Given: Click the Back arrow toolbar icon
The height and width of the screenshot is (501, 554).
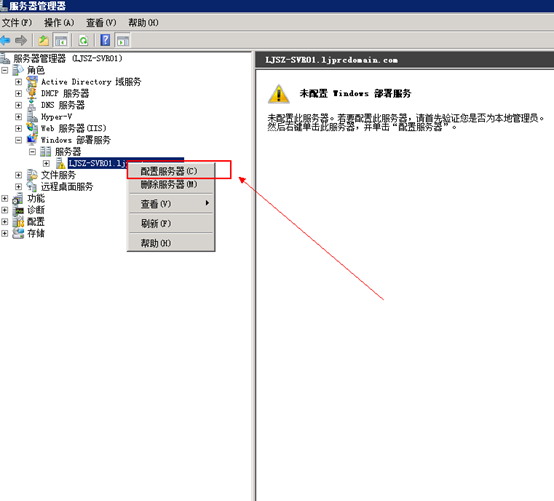Looking at the screenshot, I should tap(5, 40).
